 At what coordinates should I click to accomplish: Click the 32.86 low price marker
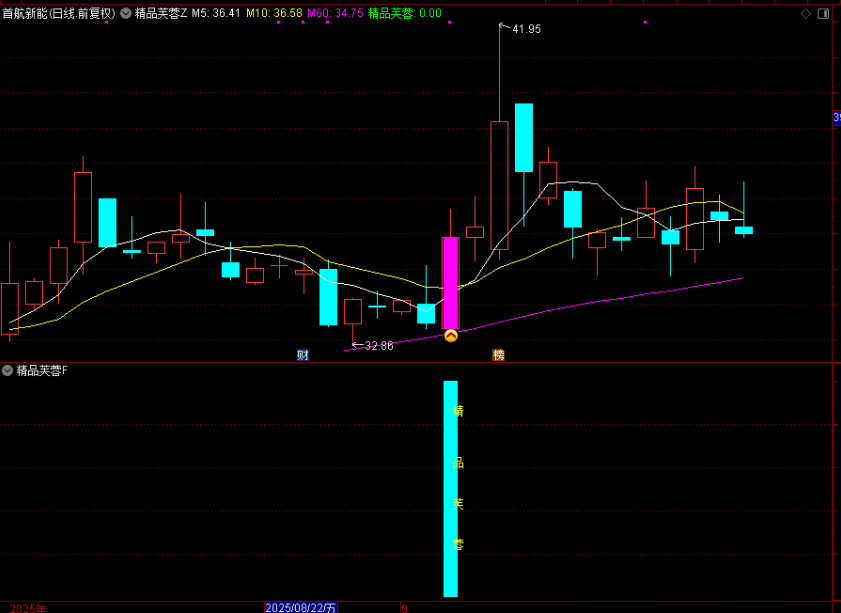click(x=378, y=346)
